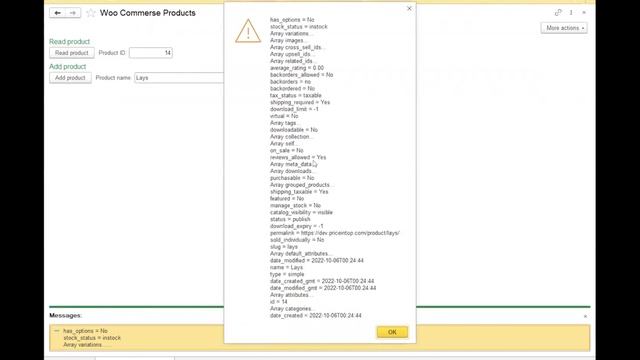The width and height of the screenshot is (640, 360).
Task: Click the Woo Commerse Products title
Action: (x=148, y=13)
